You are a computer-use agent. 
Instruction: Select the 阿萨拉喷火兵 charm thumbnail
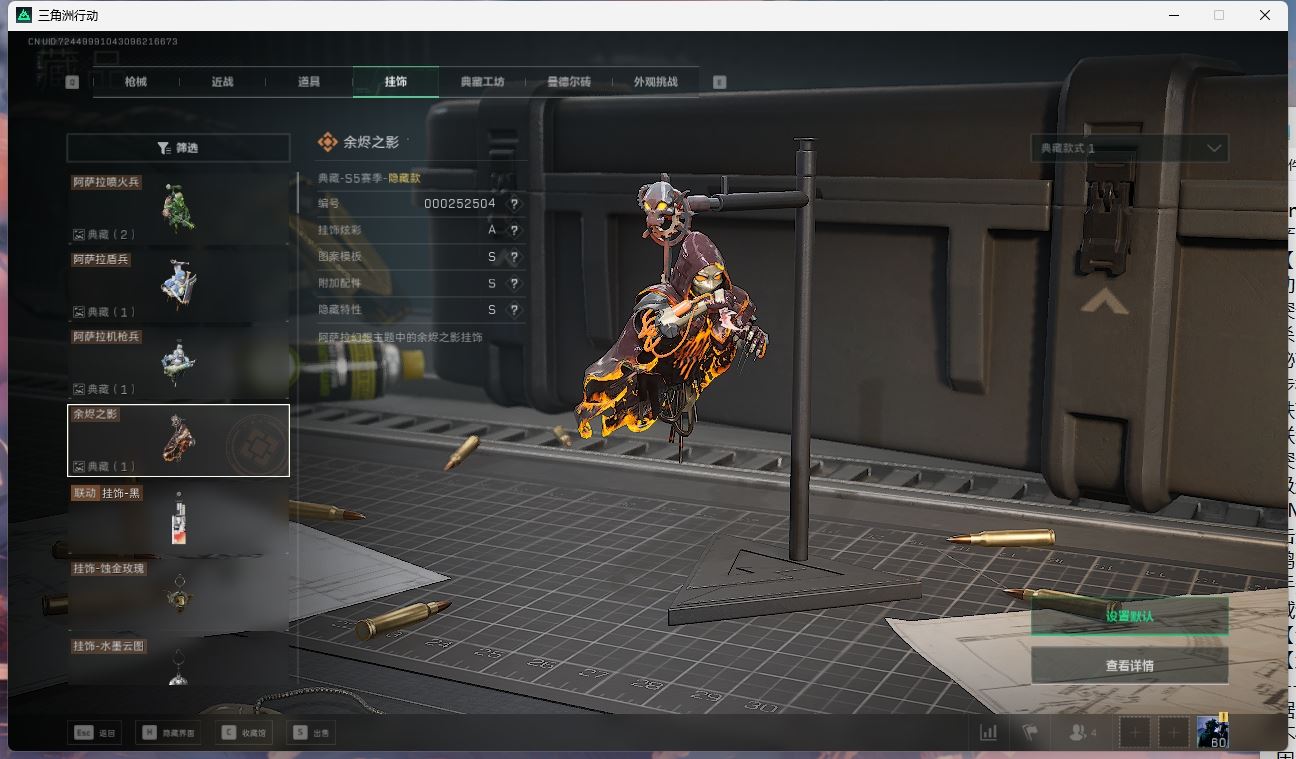click(x=178, y=208)
